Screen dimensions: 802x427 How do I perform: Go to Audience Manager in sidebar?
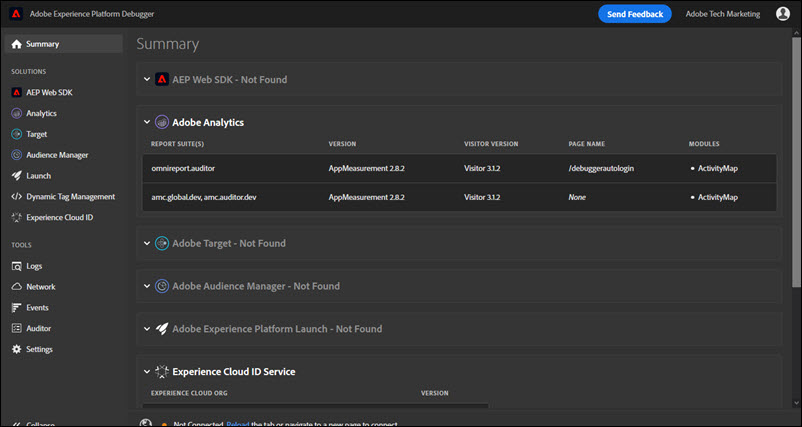tap(56, 155)
